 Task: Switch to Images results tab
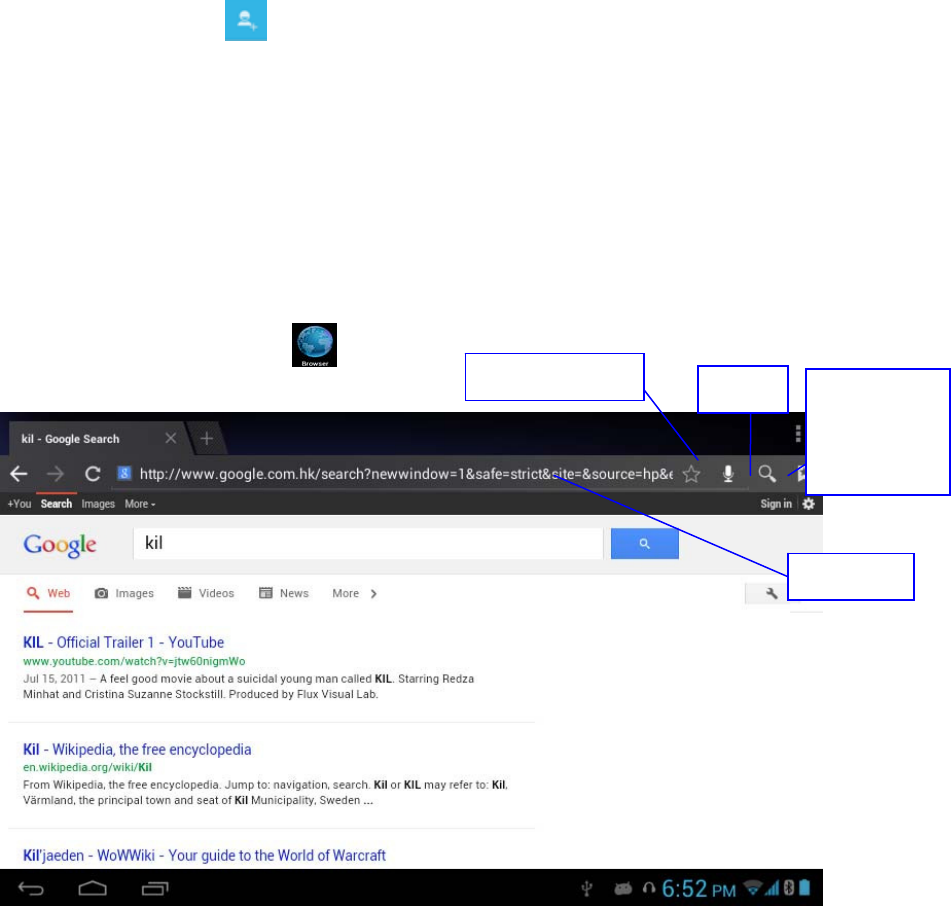coord(124,593)
